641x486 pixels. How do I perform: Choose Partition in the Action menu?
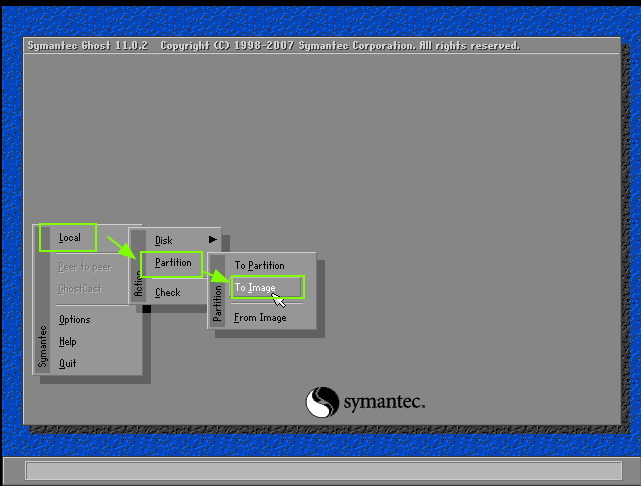173,263
